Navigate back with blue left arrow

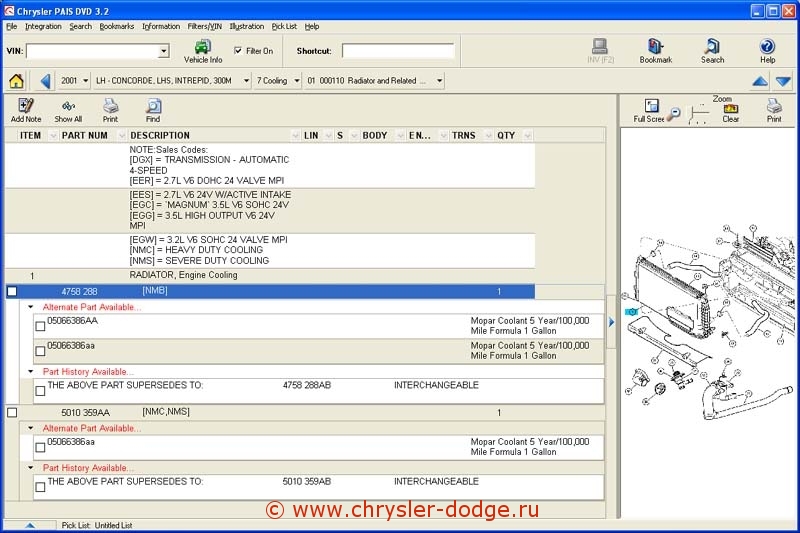pos(46,81)
